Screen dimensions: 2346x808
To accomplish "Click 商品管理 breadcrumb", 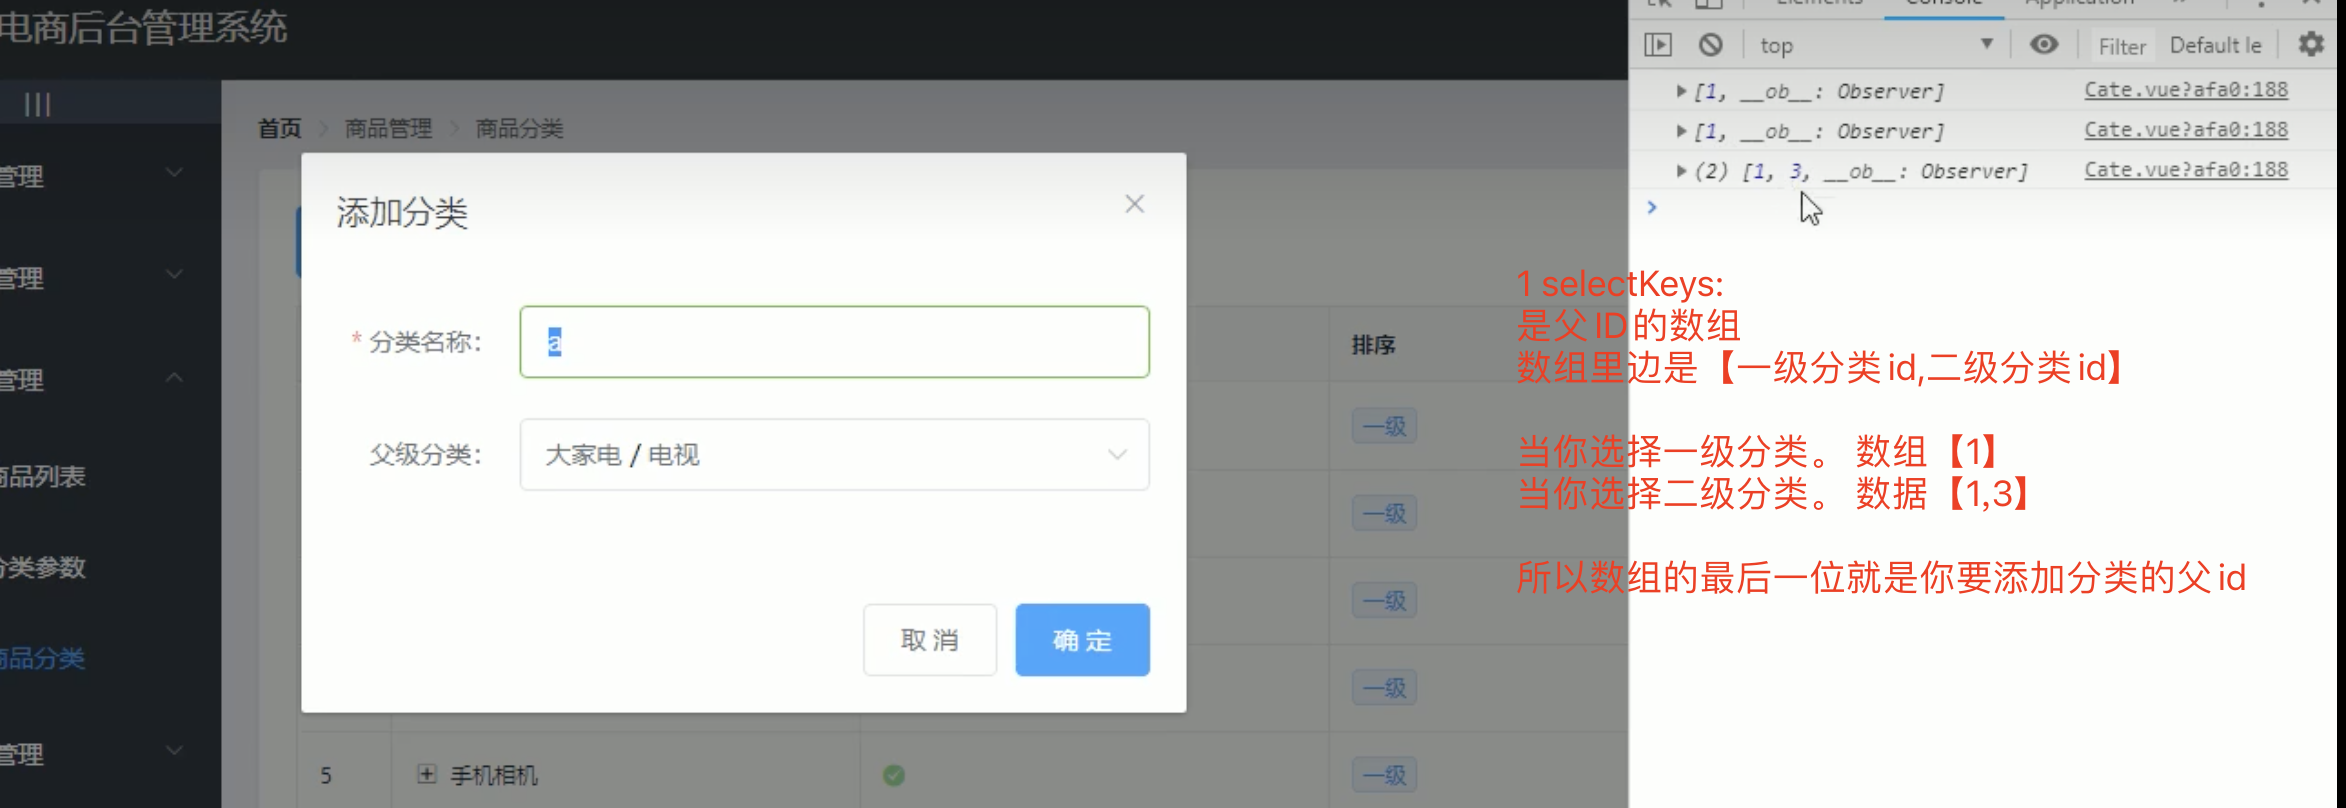I will (x=388, y=129).
